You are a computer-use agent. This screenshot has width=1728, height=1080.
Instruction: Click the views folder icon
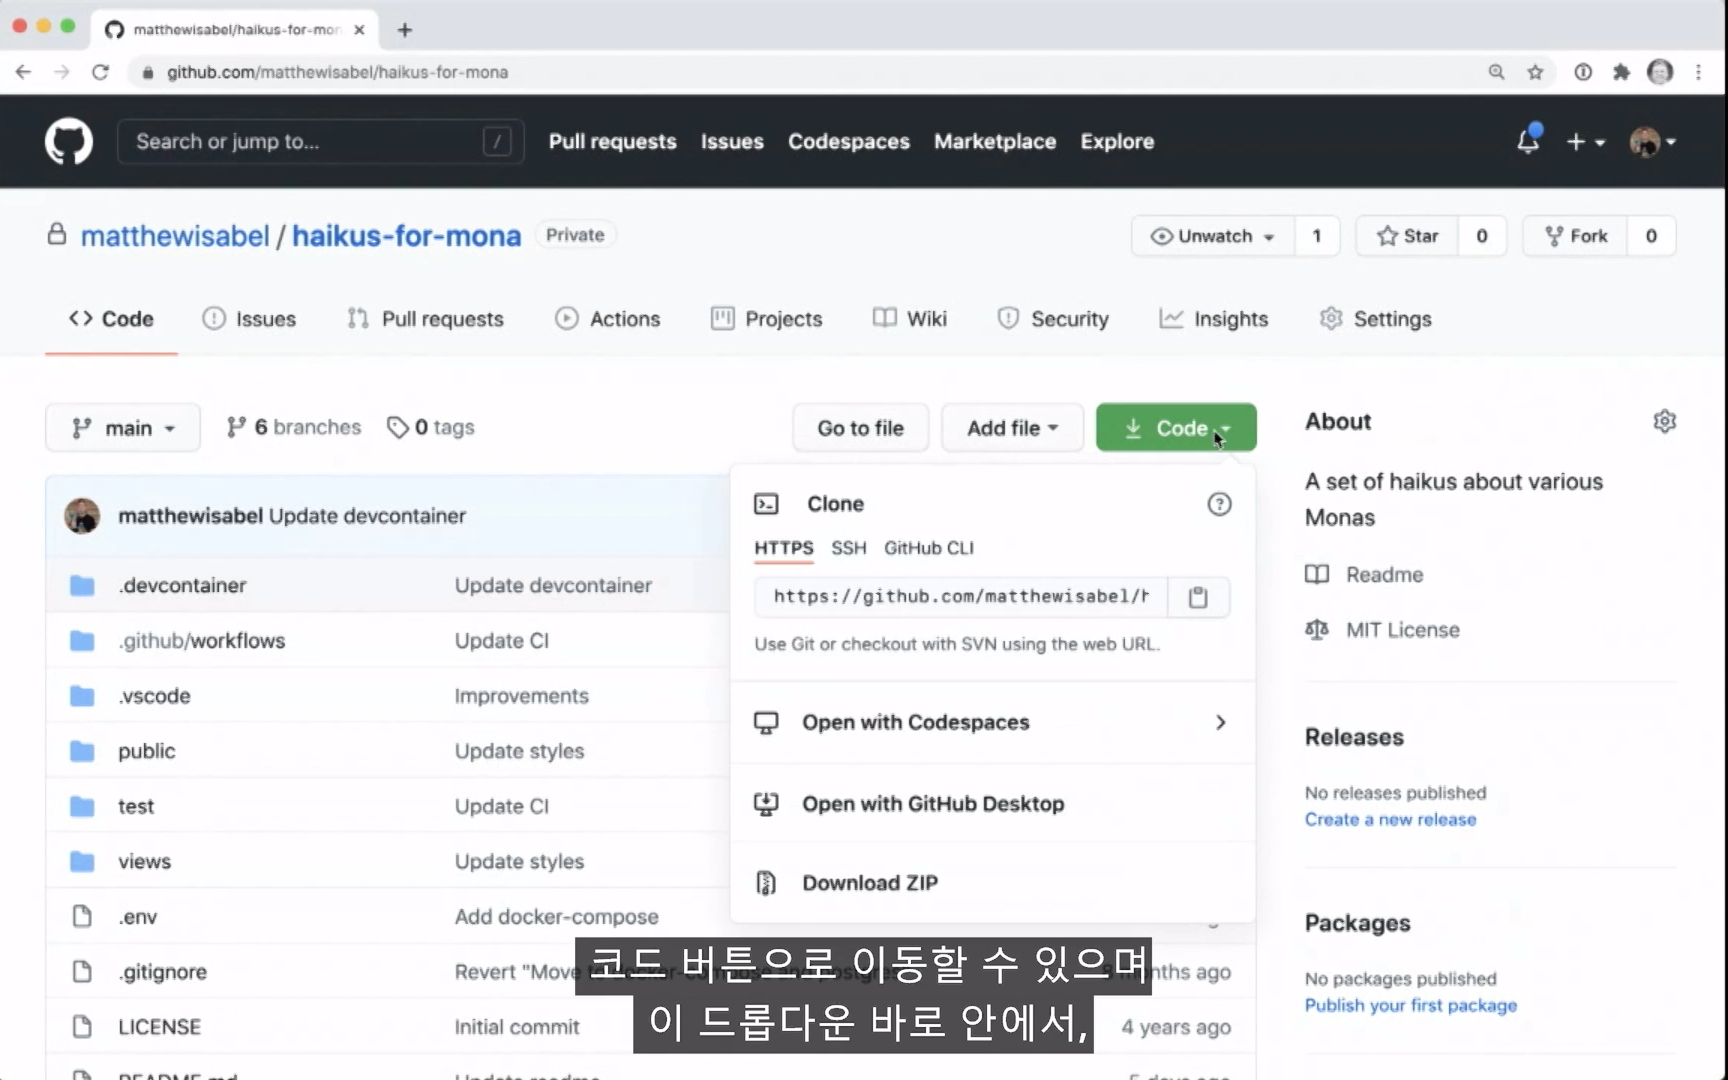[82, 861]
